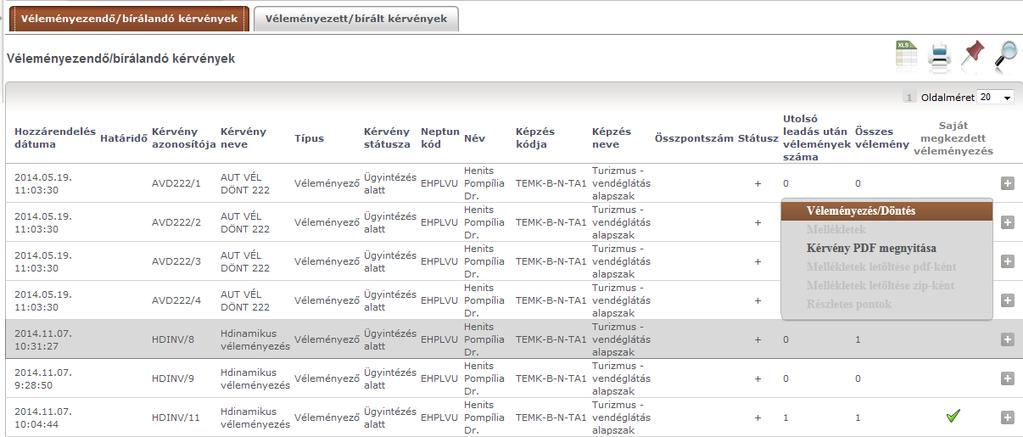Open the Oldalméret page size dropdown
The height and width of the screenshot is (437, 1023).
pos(996,97)
